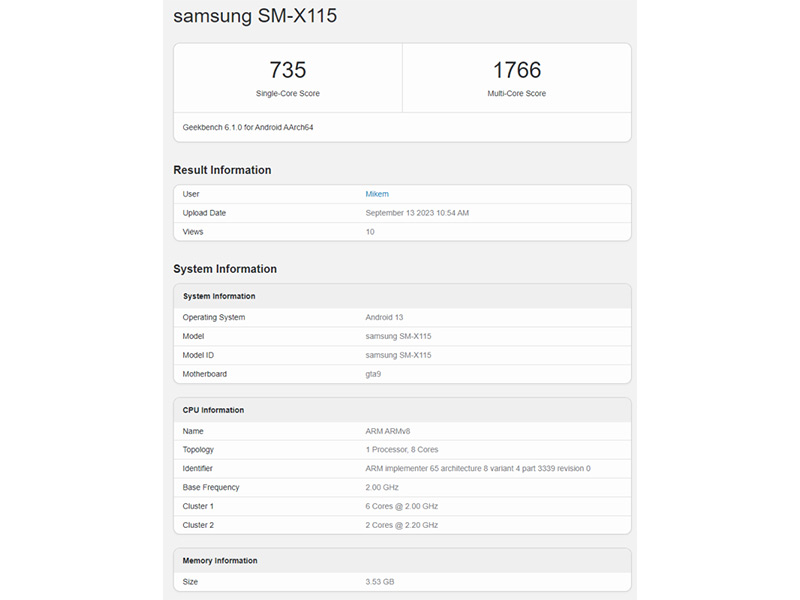Select the Identifier label

tap(197, 468)
